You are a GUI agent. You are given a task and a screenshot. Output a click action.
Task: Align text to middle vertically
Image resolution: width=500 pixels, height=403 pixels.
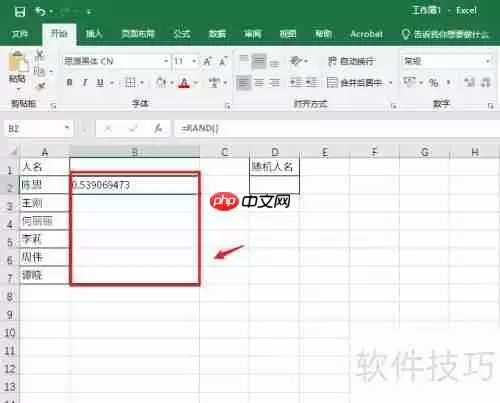[259, 61]
